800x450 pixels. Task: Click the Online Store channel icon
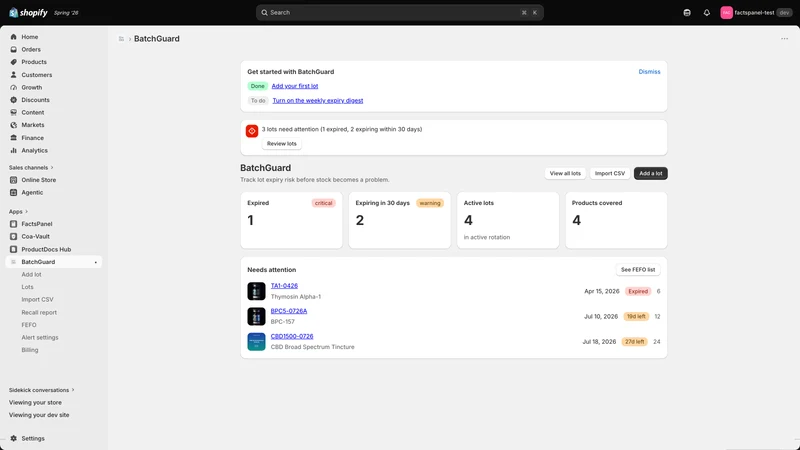(13, 180)
